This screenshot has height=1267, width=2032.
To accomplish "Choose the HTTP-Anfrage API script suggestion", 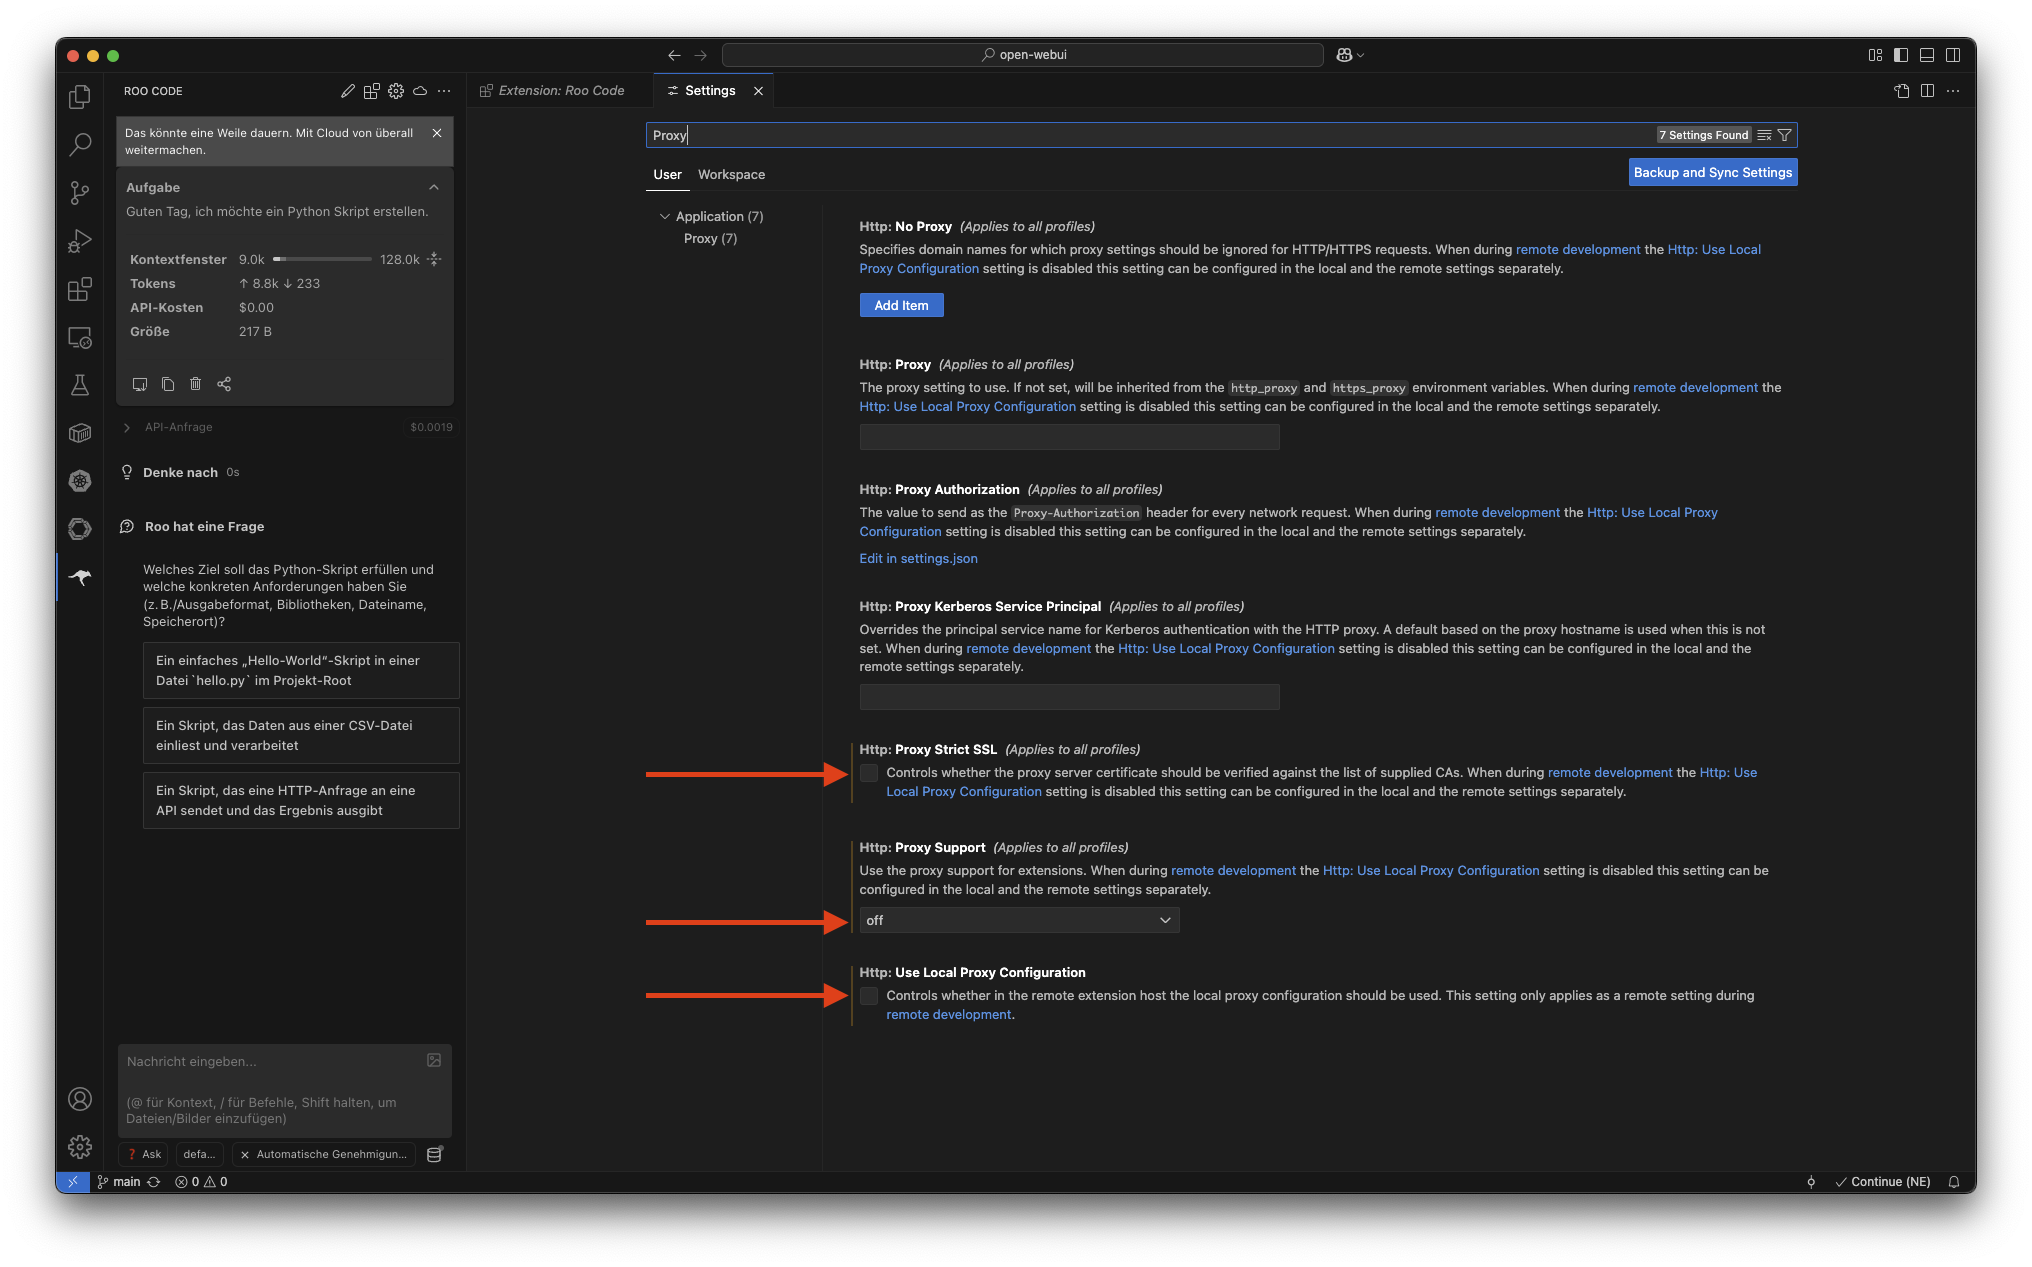I will (x=301, y=800).
